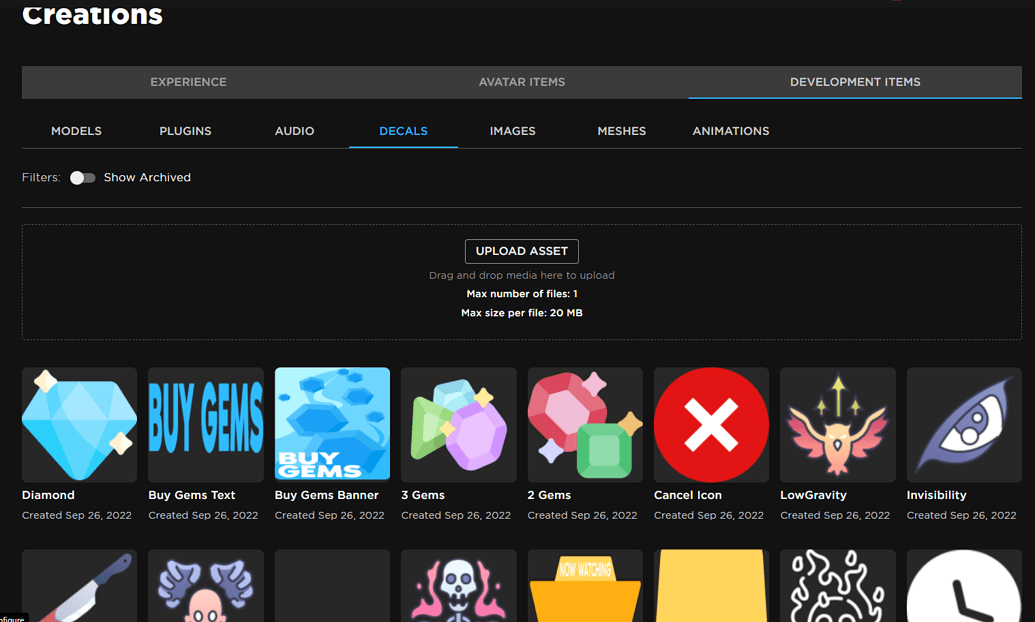The image size is (1035, 622).
Task: Open the LowGravity decal
Action: click(x=837, y=424)
